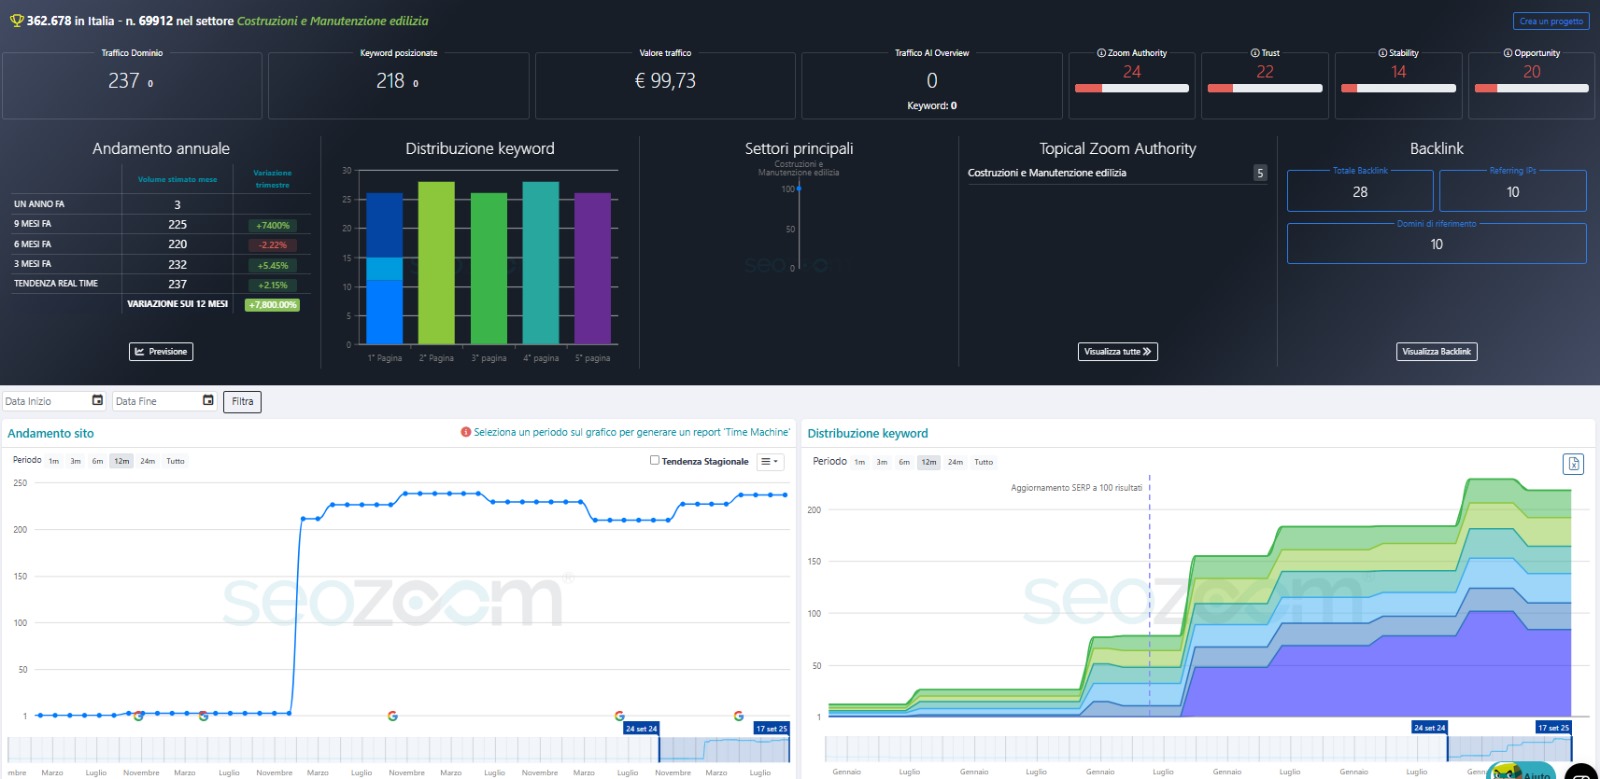Click the Visualizza Backlink button

(1436, 351)
